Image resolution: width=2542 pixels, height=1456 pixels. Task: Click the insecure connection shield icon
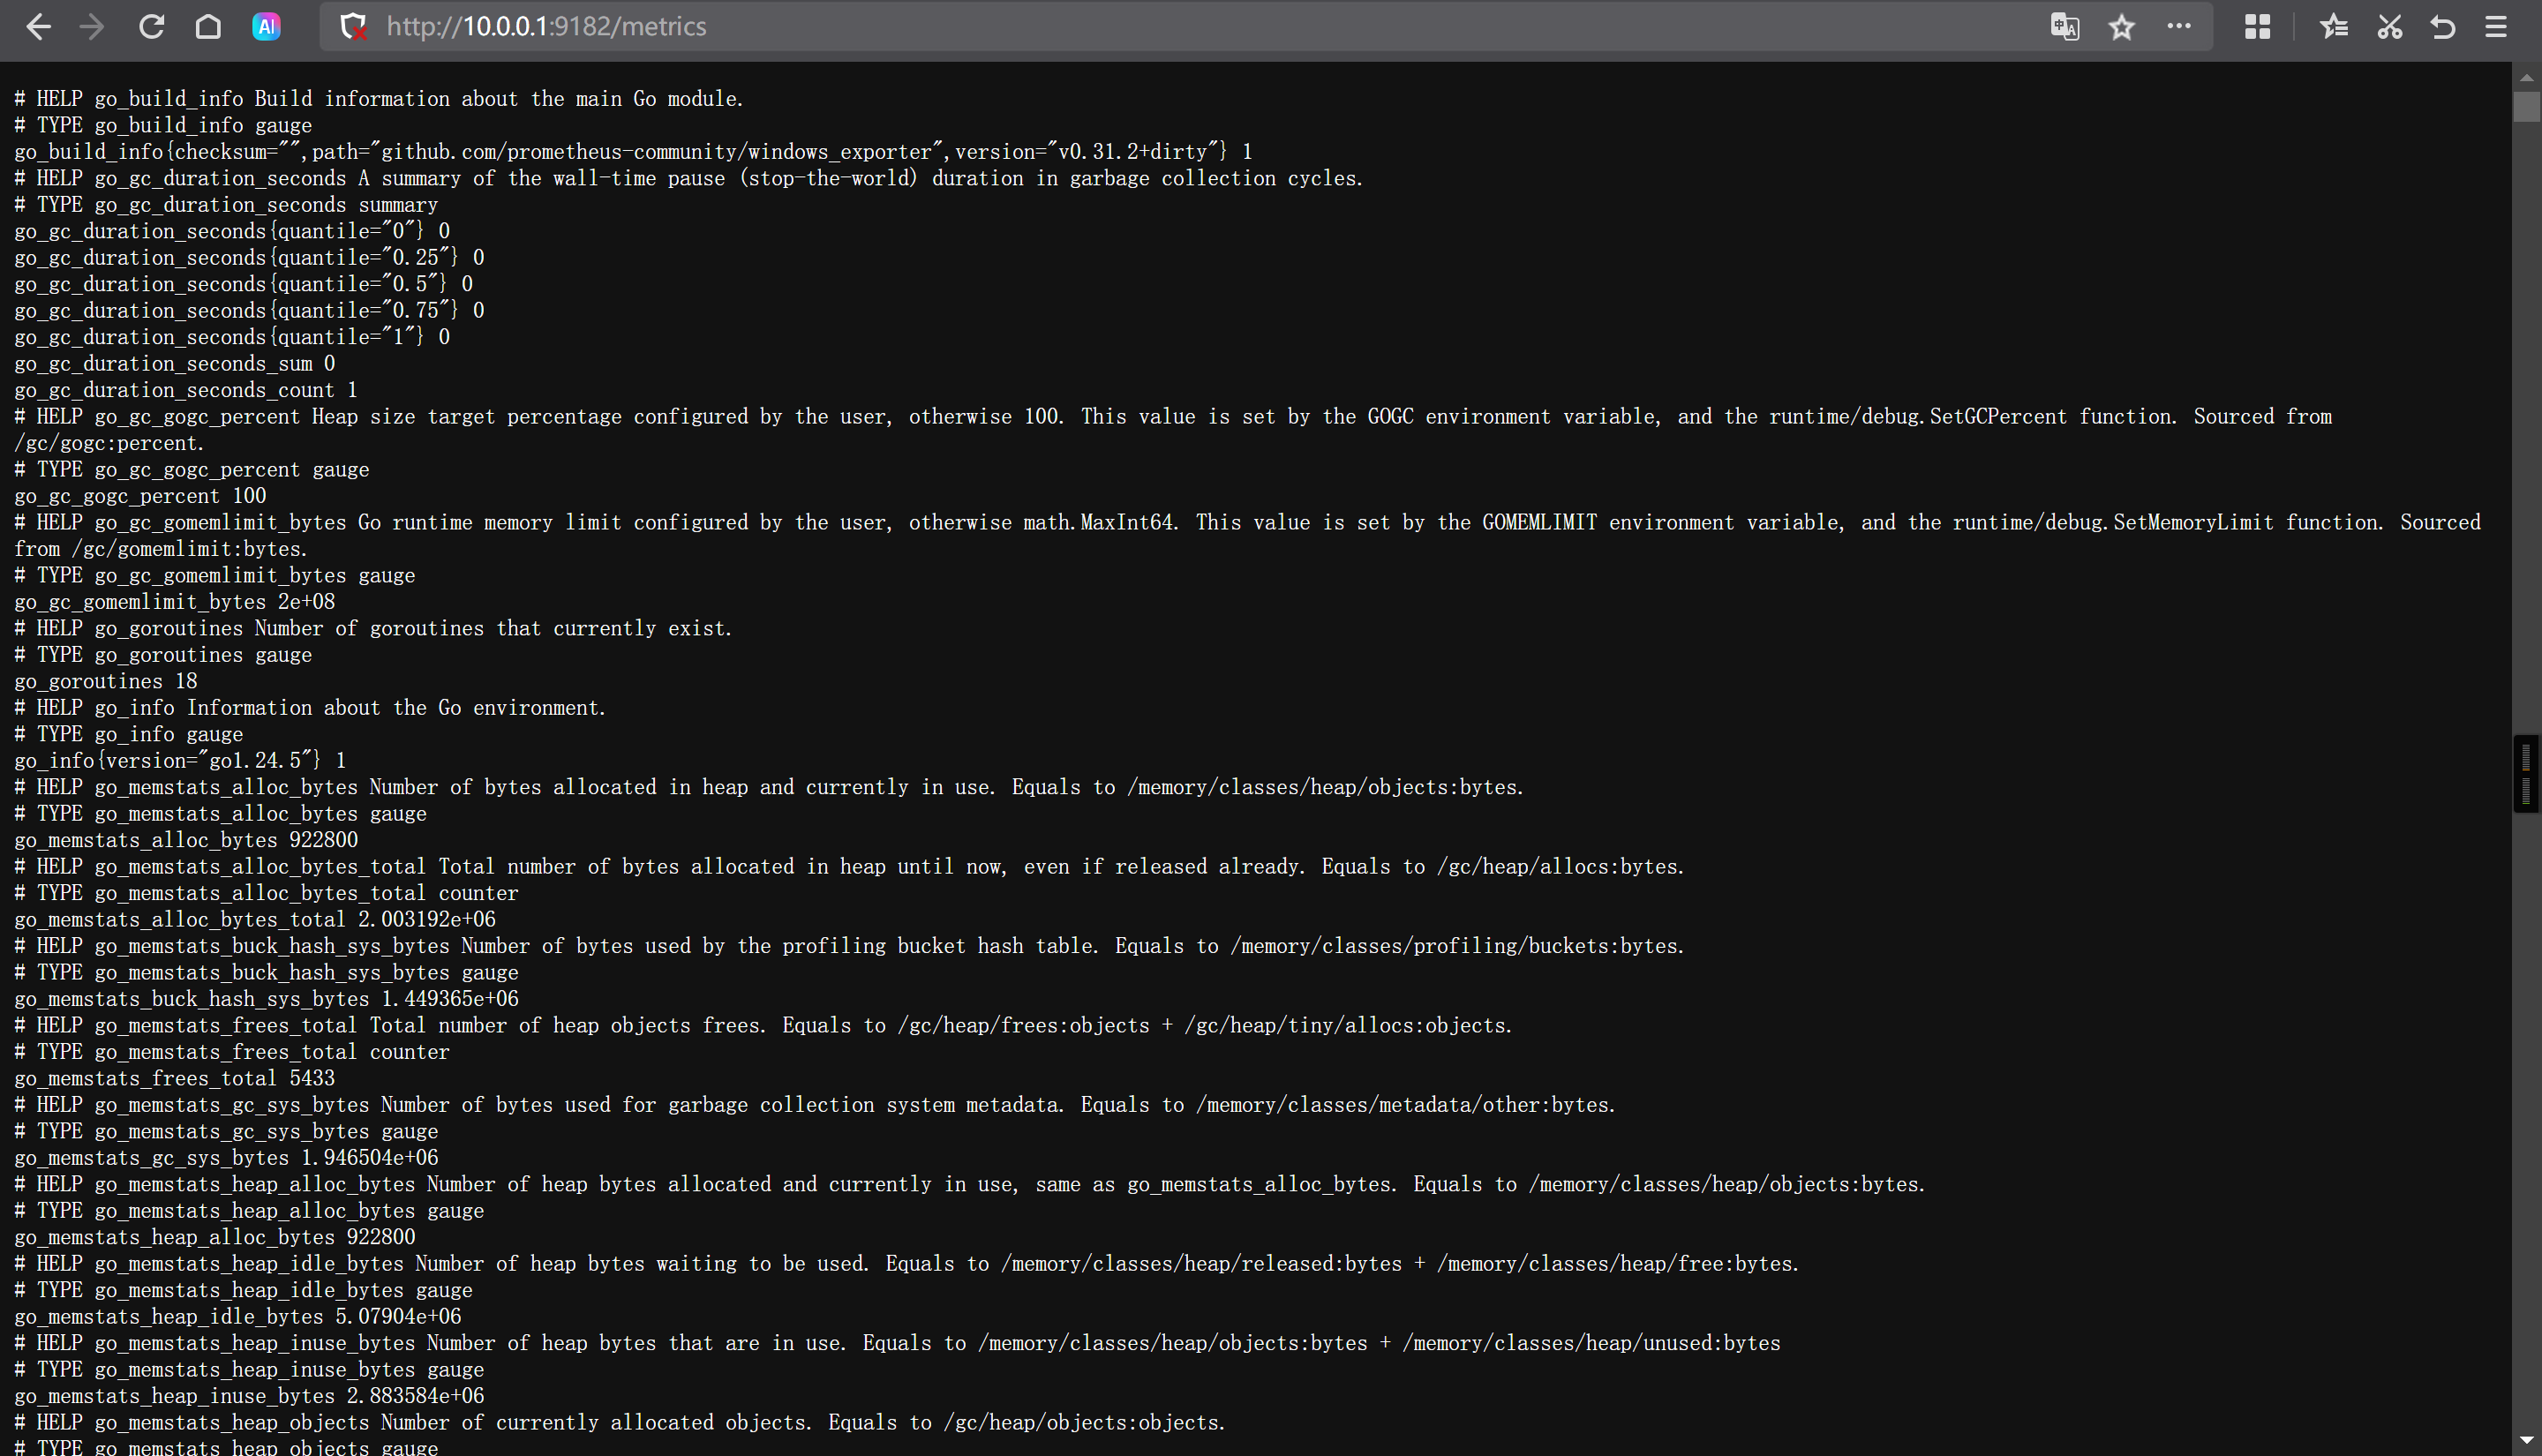(353, 27)
